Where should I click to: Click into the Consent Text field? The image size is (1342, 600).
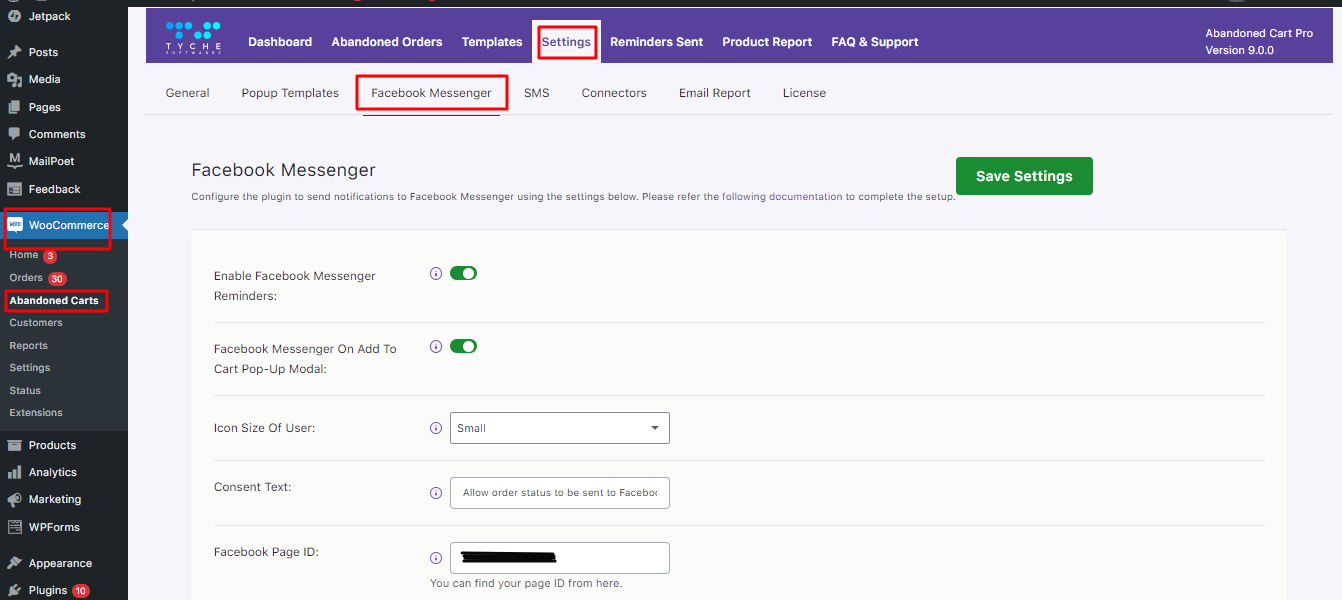[x=560, y=493]
